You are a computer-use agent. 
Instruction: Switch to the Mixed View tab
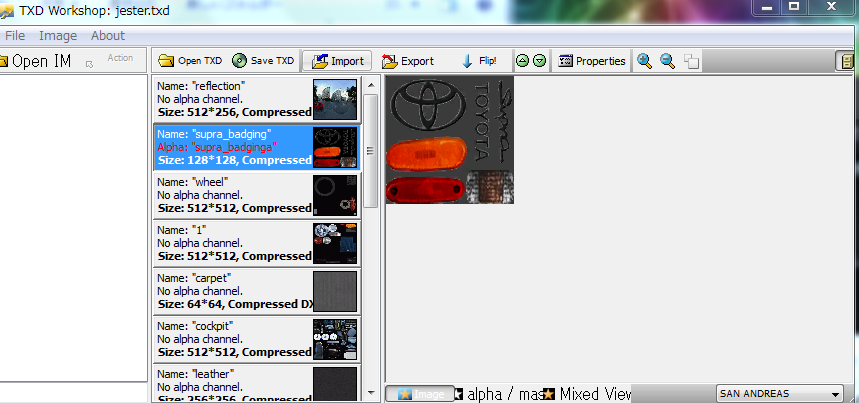pyautogui.click(x=587, y=394)
